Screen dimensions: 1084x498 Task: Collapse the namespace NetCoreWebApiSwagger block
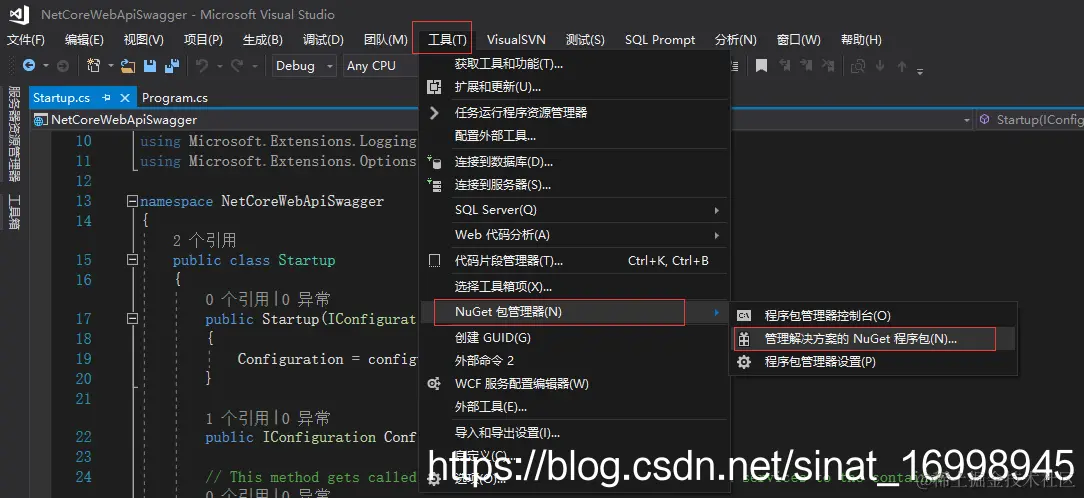132,201
